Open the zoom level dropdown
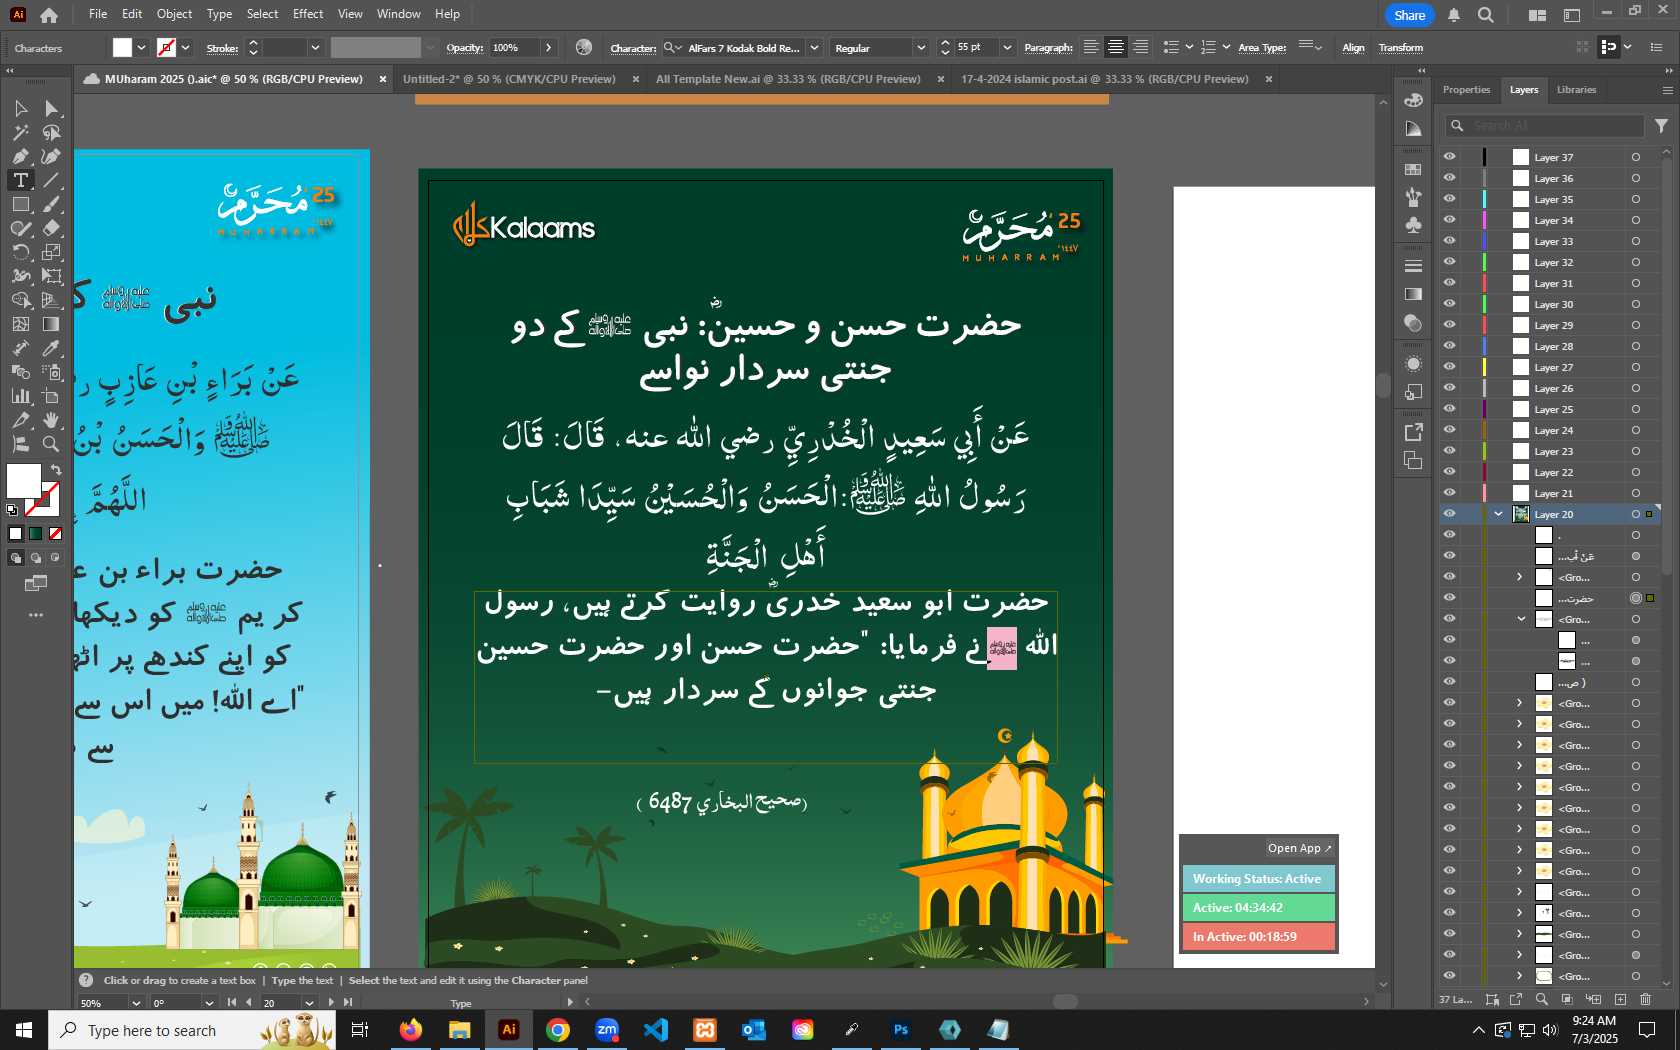 tap(136, 1002)
